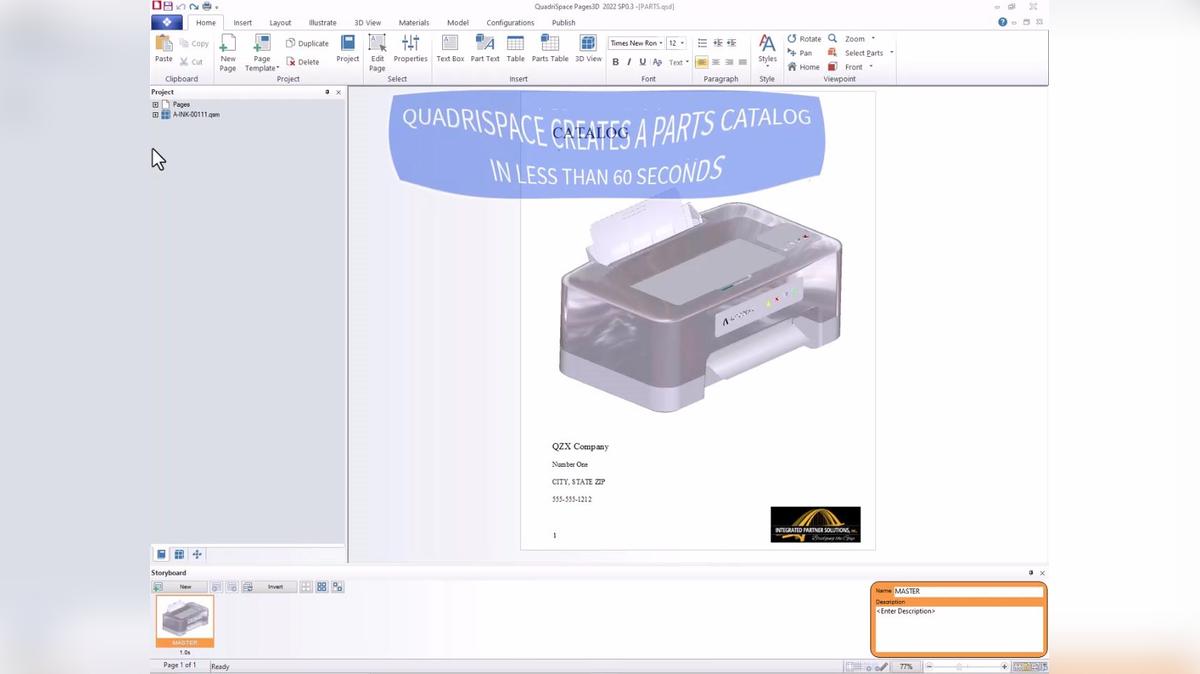Select the Pan viewpoint tool
This screenshot has height=674, width=1200.
pyautogui.click(x=800, y=53)
